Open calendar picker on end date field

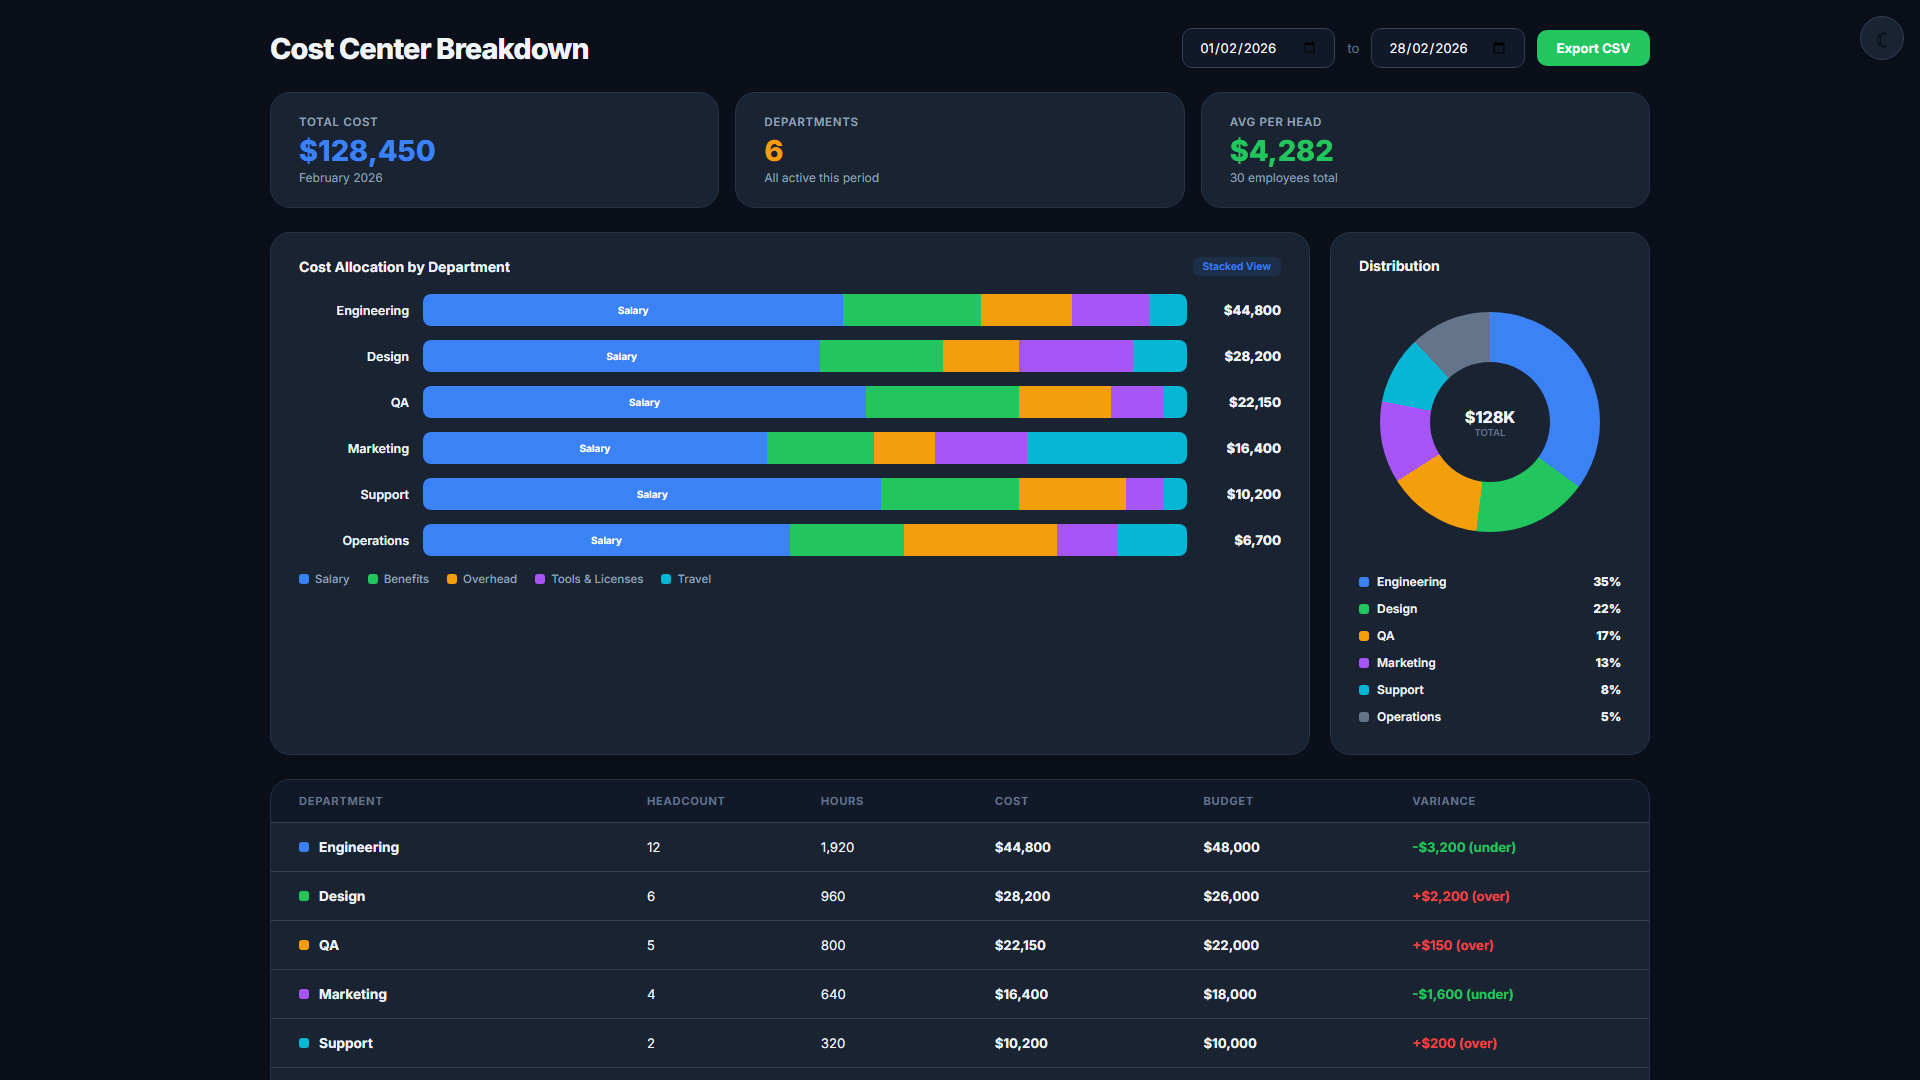(1498, 48)
